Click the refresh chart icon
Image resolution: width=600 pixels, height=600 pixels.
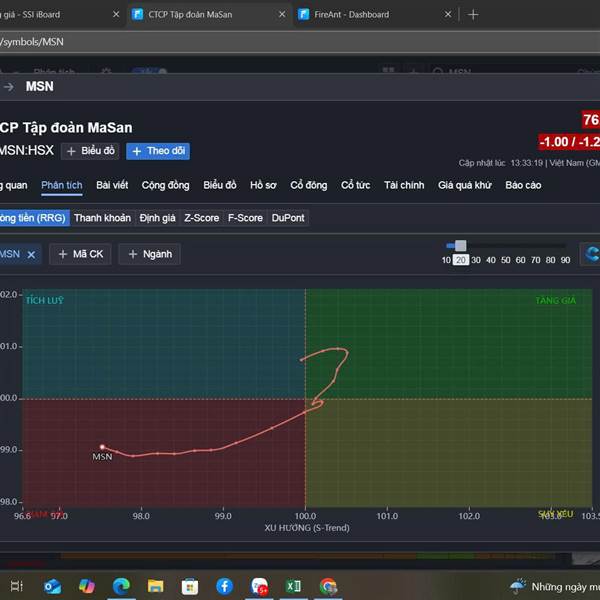tap(591, 254)
